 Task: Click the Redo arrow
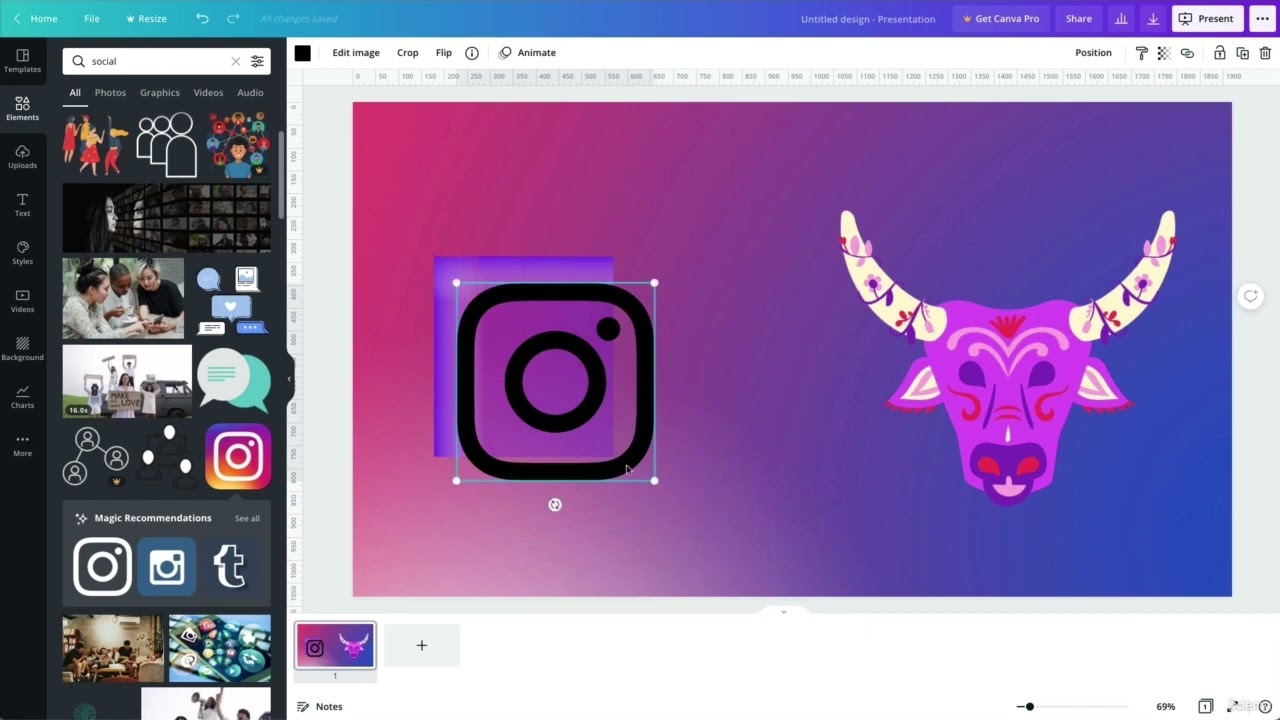pos(233,18)
